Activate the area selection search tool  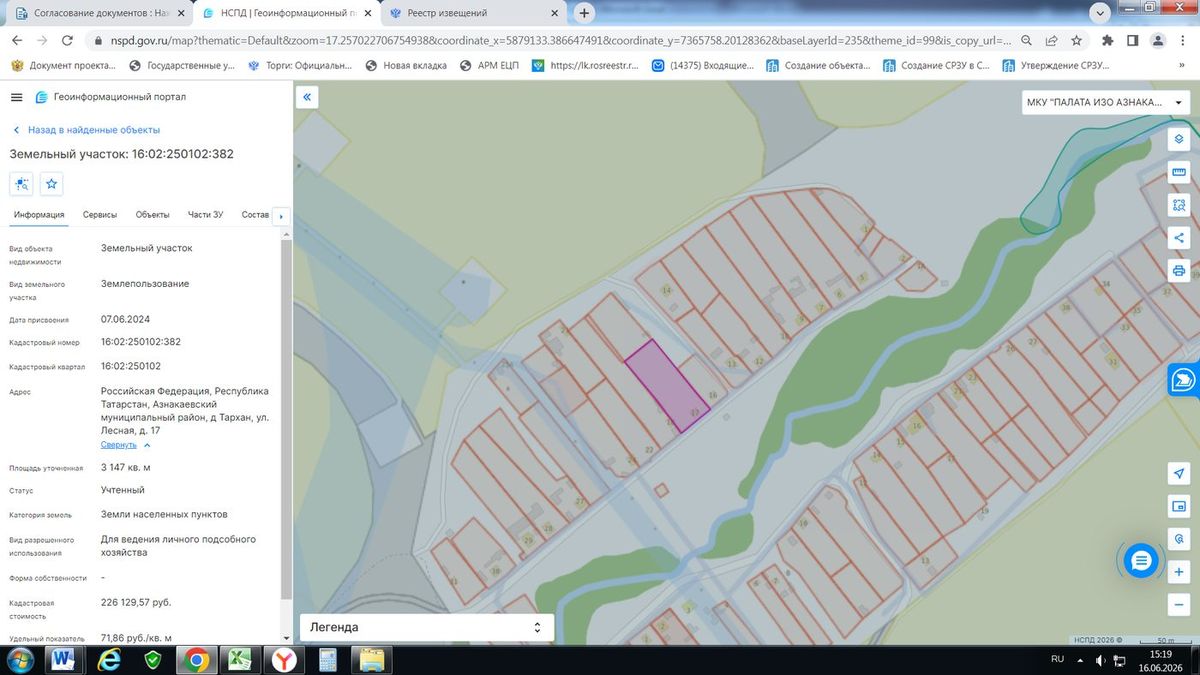(x=1178, y=205)
